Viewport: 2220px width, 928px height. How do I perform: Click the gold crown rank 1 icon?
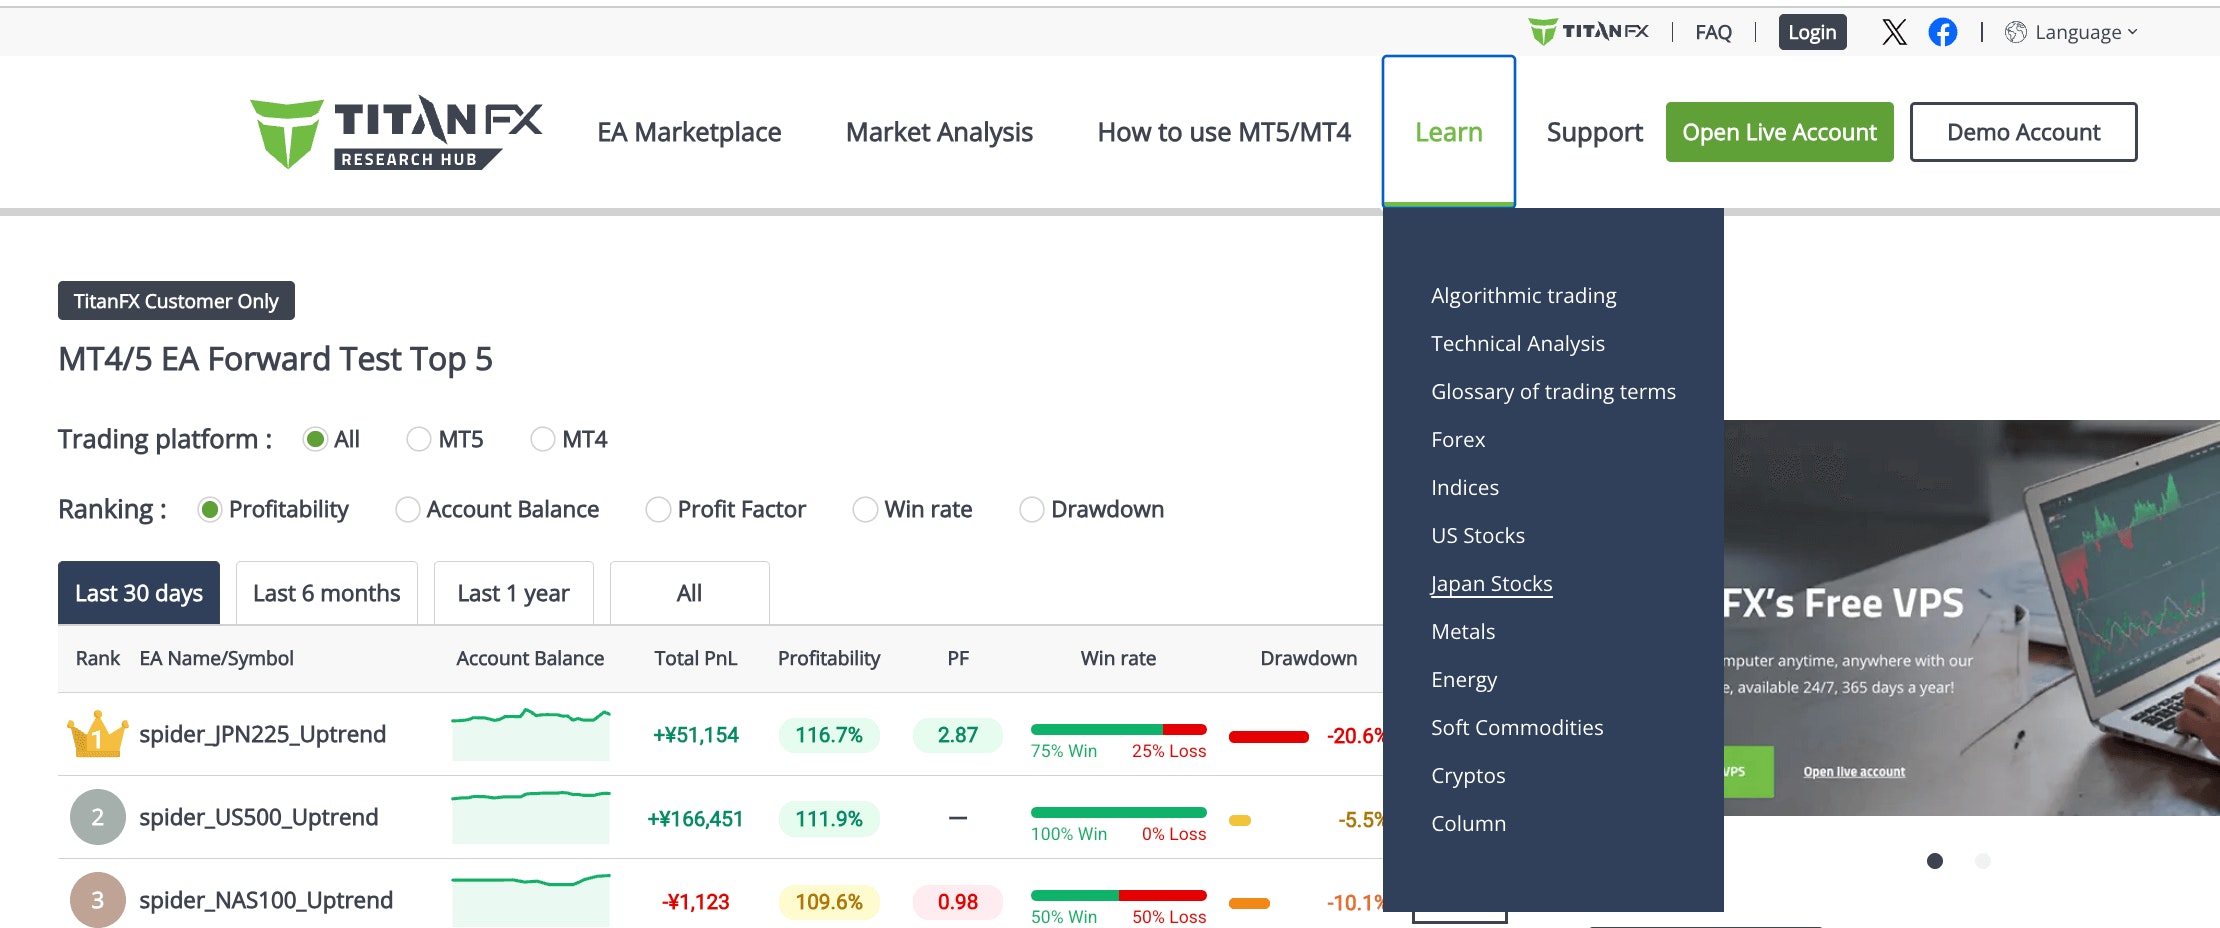click(x=97, y=734)
